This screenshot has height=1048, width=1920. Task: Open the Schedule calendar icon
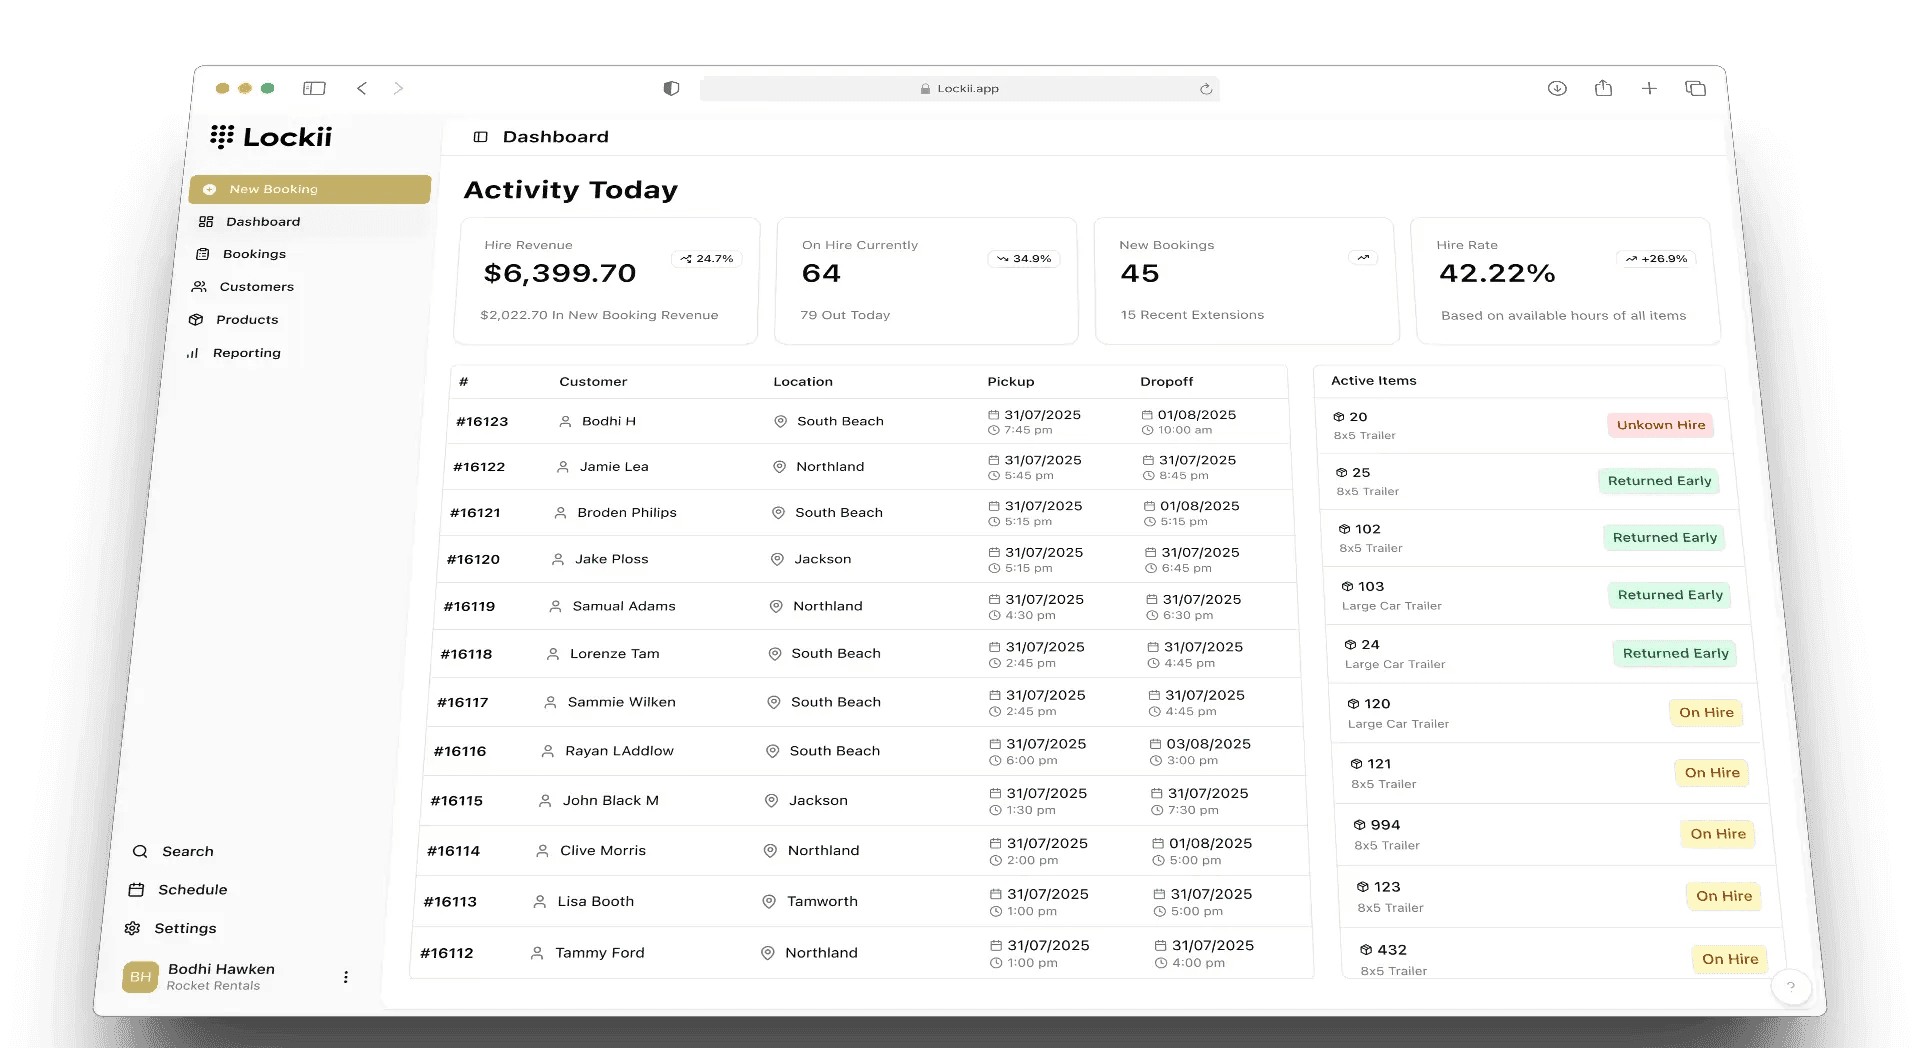(136, 890)
